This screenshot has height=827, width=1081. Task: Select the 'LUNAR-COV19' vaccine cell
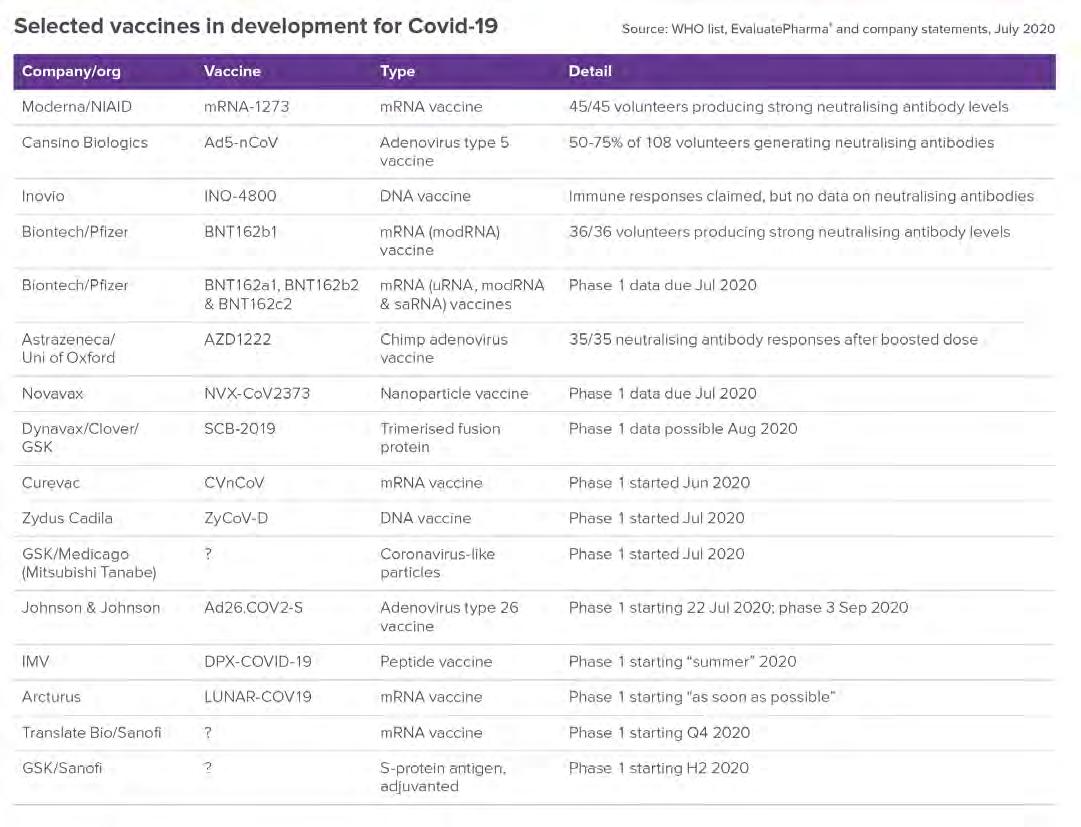coord(257,697)
